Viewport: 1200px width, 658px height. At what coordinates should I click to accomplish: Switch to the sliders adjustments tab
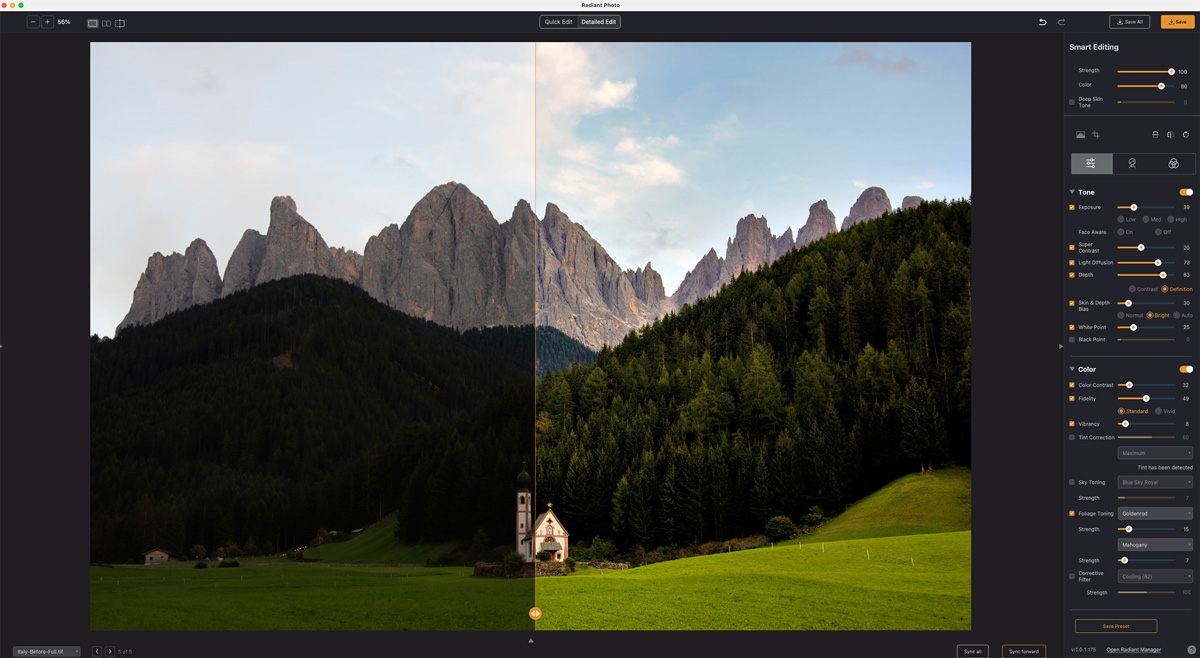click(1091, 163)
